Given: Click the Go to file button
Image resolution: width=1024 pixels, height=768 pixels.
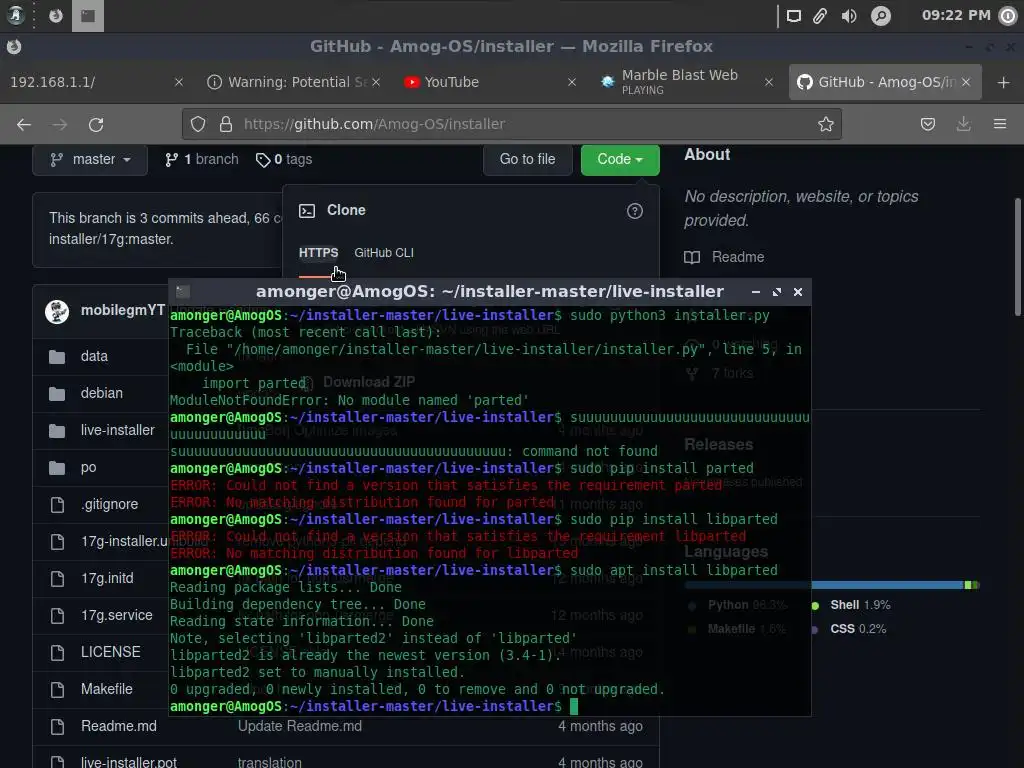Looking at the screenshot, I should tap(528, 159).
